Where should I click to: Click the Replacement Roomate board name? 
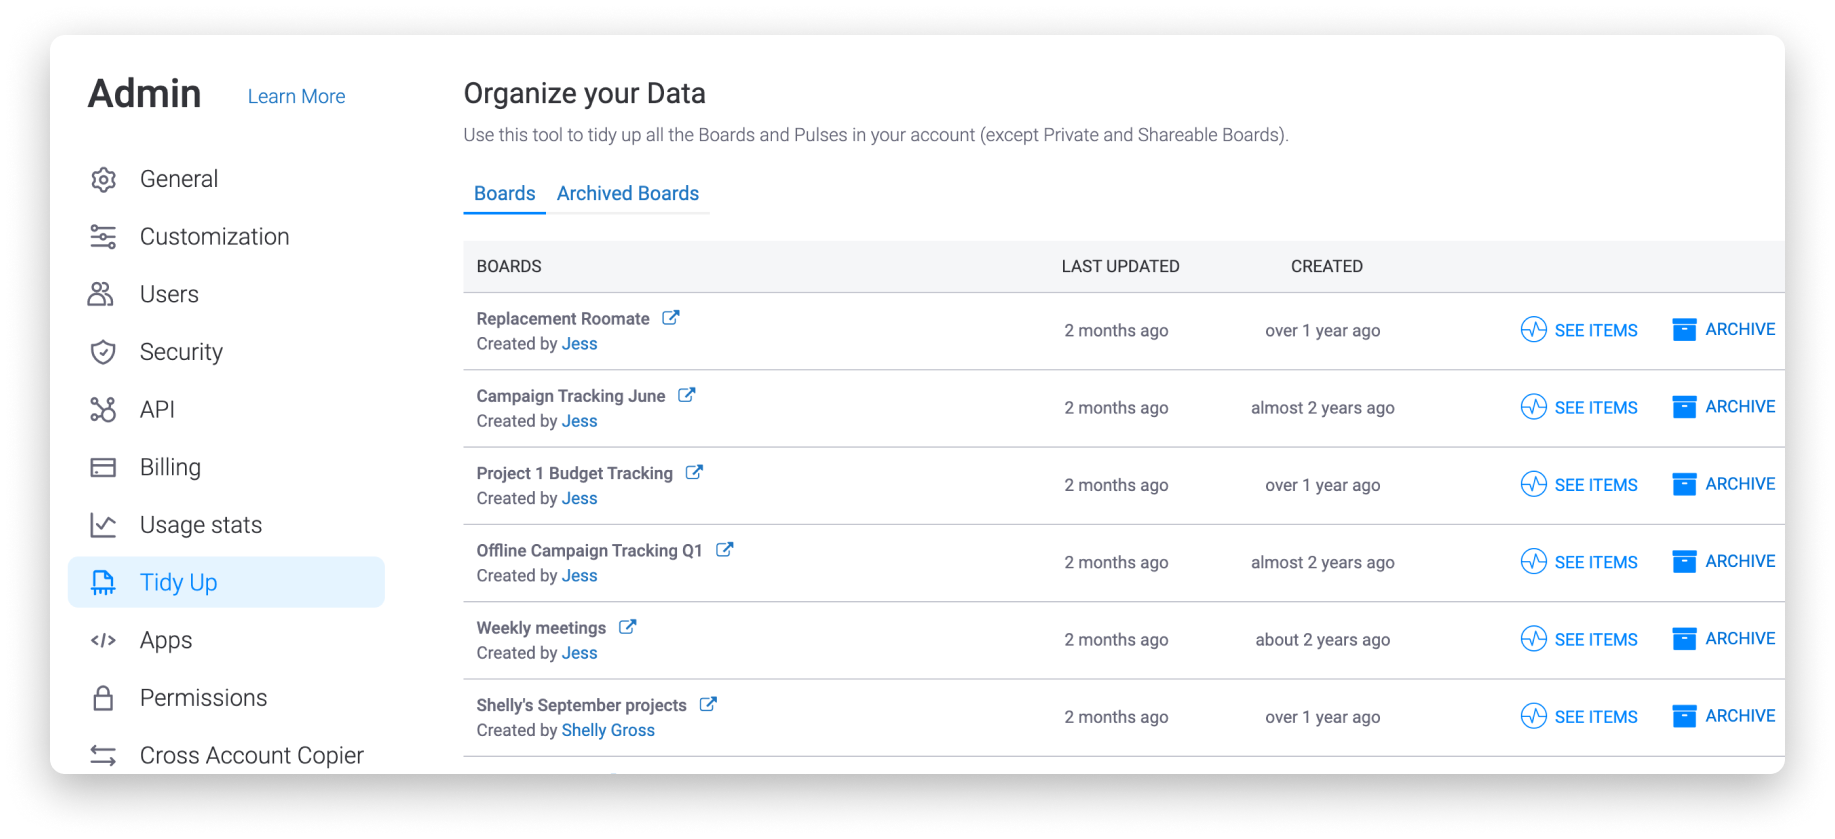tap(563, 319)
